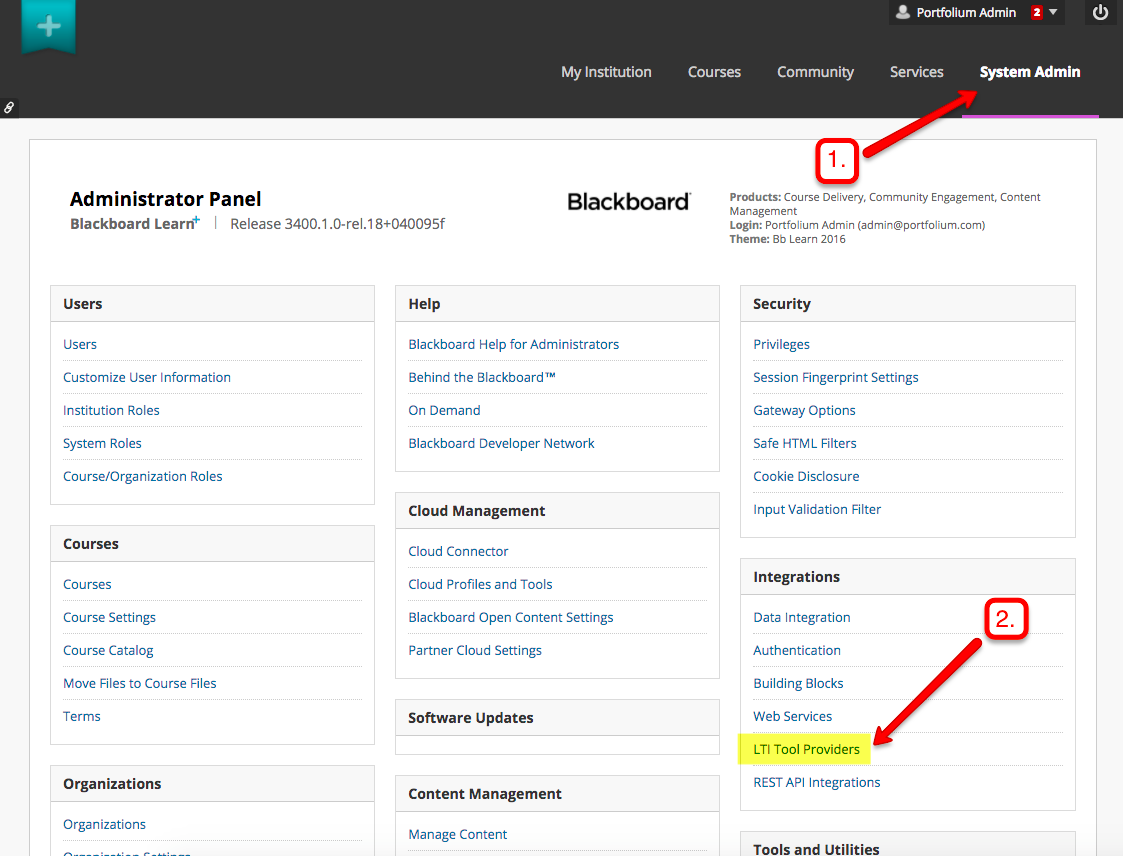This screenshot has width=1123, height=856.
Task: Click the Tools and Utilities header
Action: point(908,845)
